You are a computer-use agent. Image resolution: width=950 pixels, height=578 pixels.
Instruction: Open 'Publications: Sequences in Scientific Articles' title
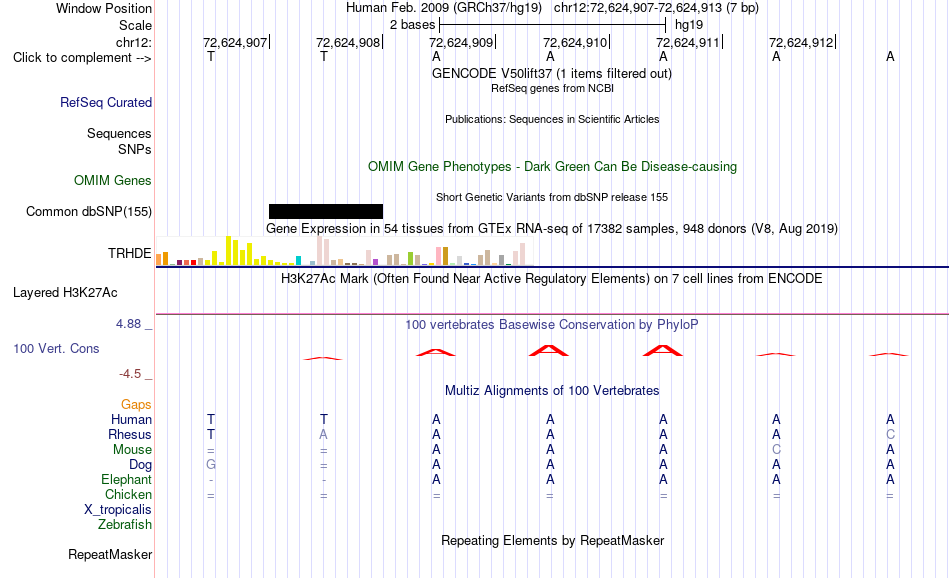[552, 119]
